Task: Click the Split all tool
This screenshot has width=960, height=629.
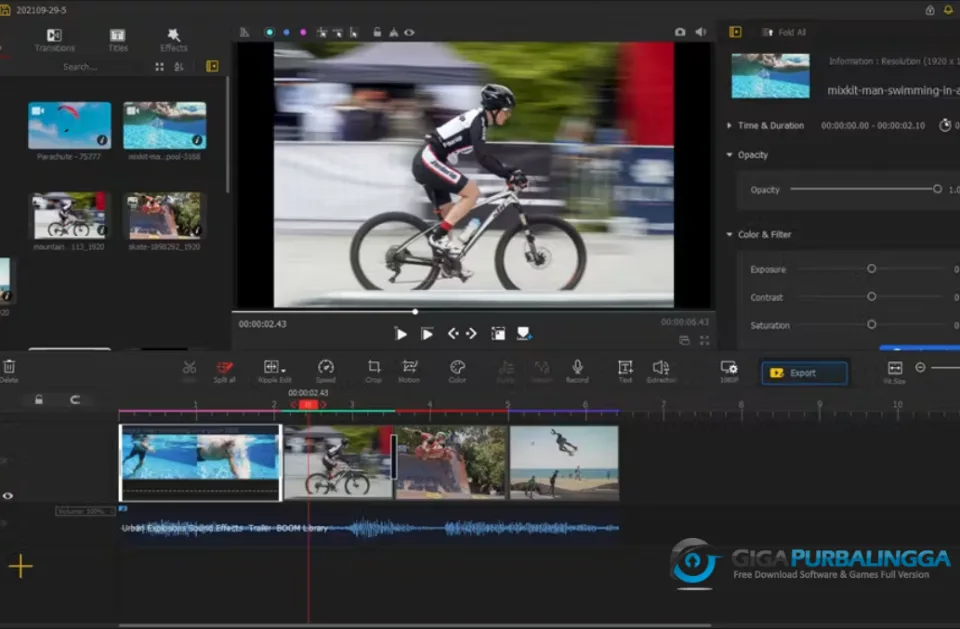Action: point(225,371)
